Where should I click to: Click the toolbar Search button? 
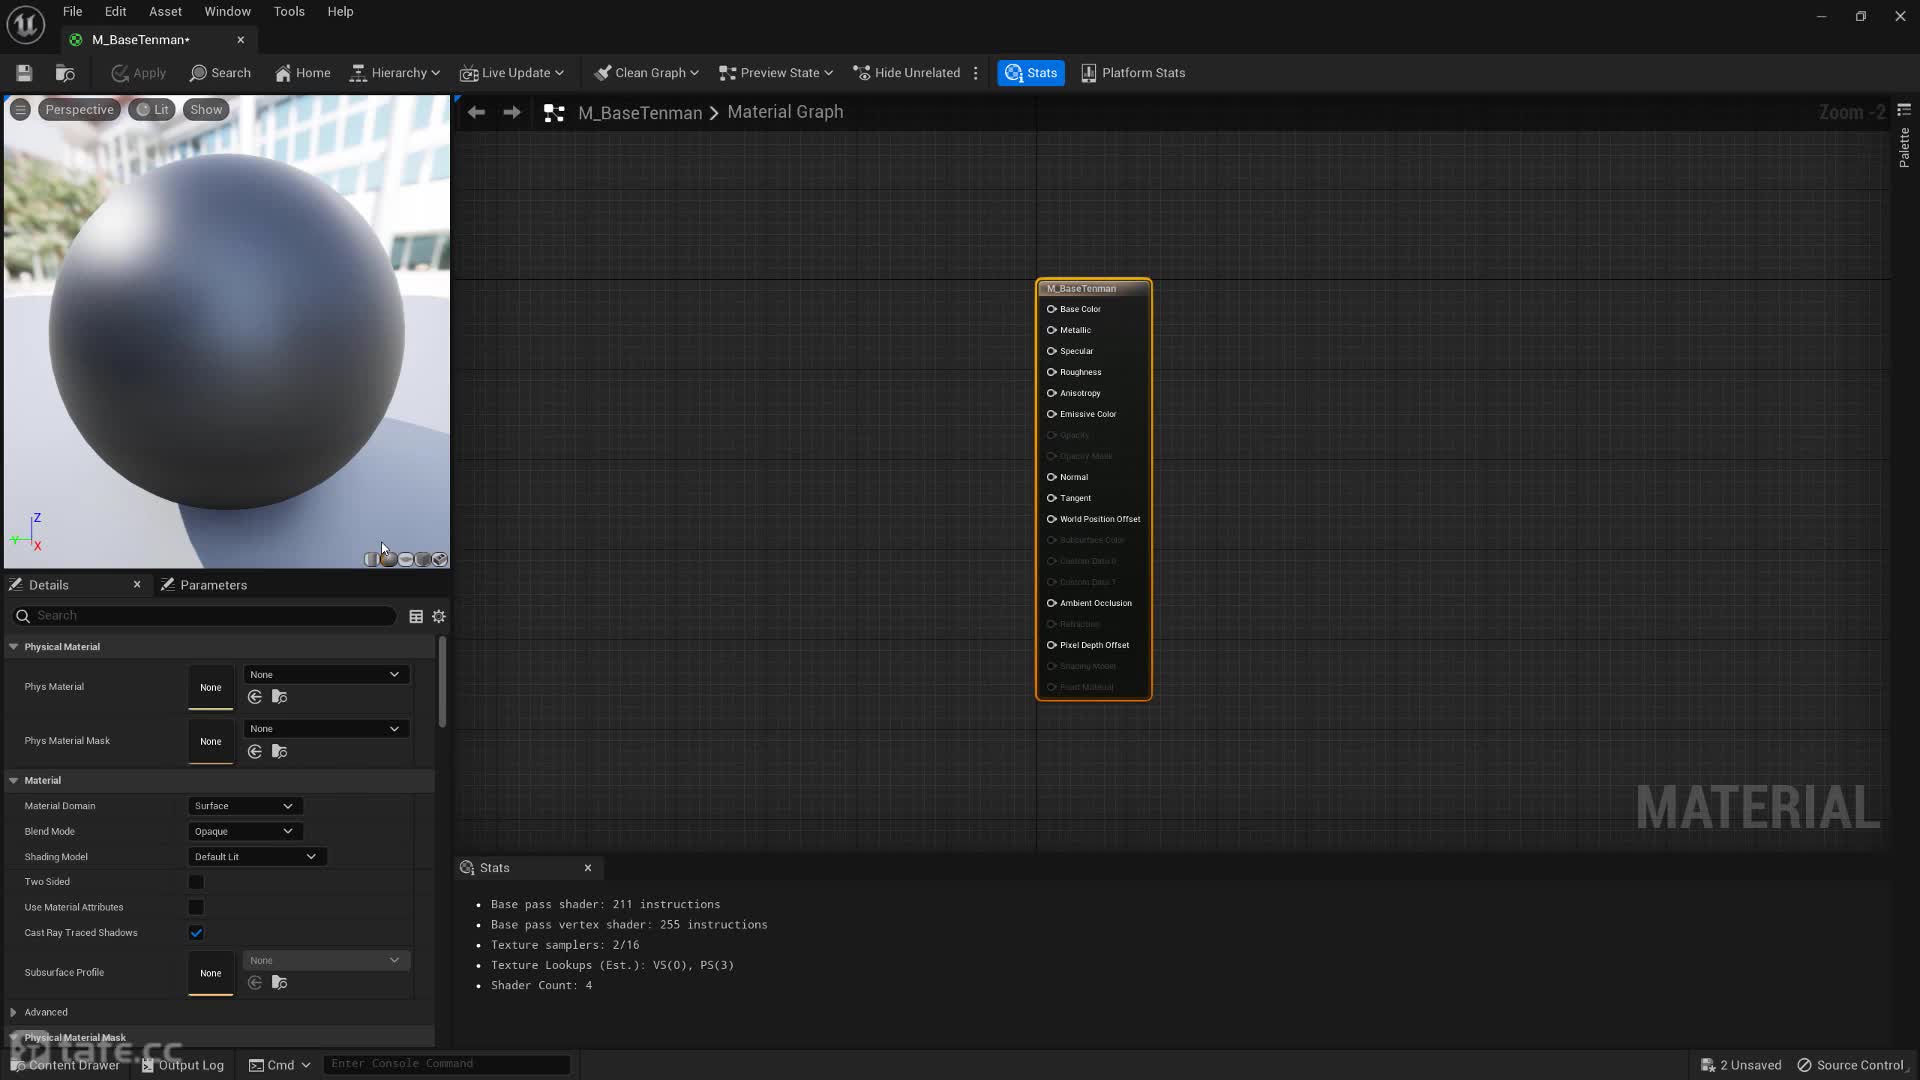(220, 73)
